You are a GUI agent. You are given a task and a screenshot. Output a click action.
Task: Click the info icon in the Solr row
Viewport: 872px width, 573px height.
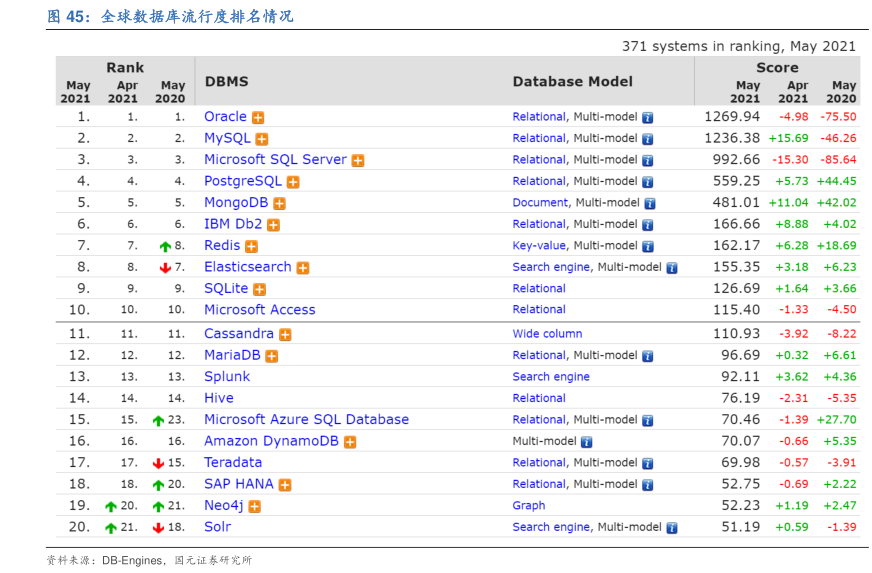coord(672,528)
